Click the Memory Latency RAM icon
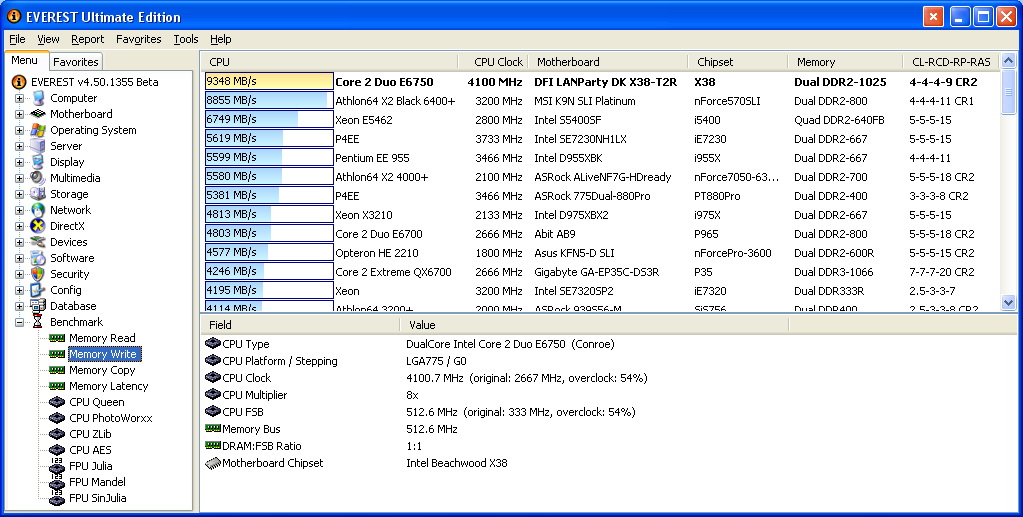 tap(57, 386)
